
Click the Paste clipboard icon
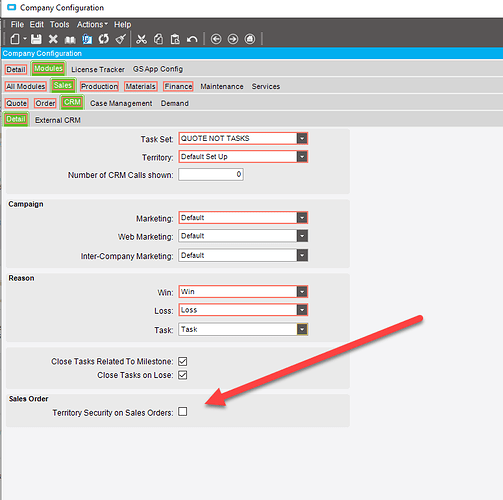pyautogui.click(x=175, y=39)
